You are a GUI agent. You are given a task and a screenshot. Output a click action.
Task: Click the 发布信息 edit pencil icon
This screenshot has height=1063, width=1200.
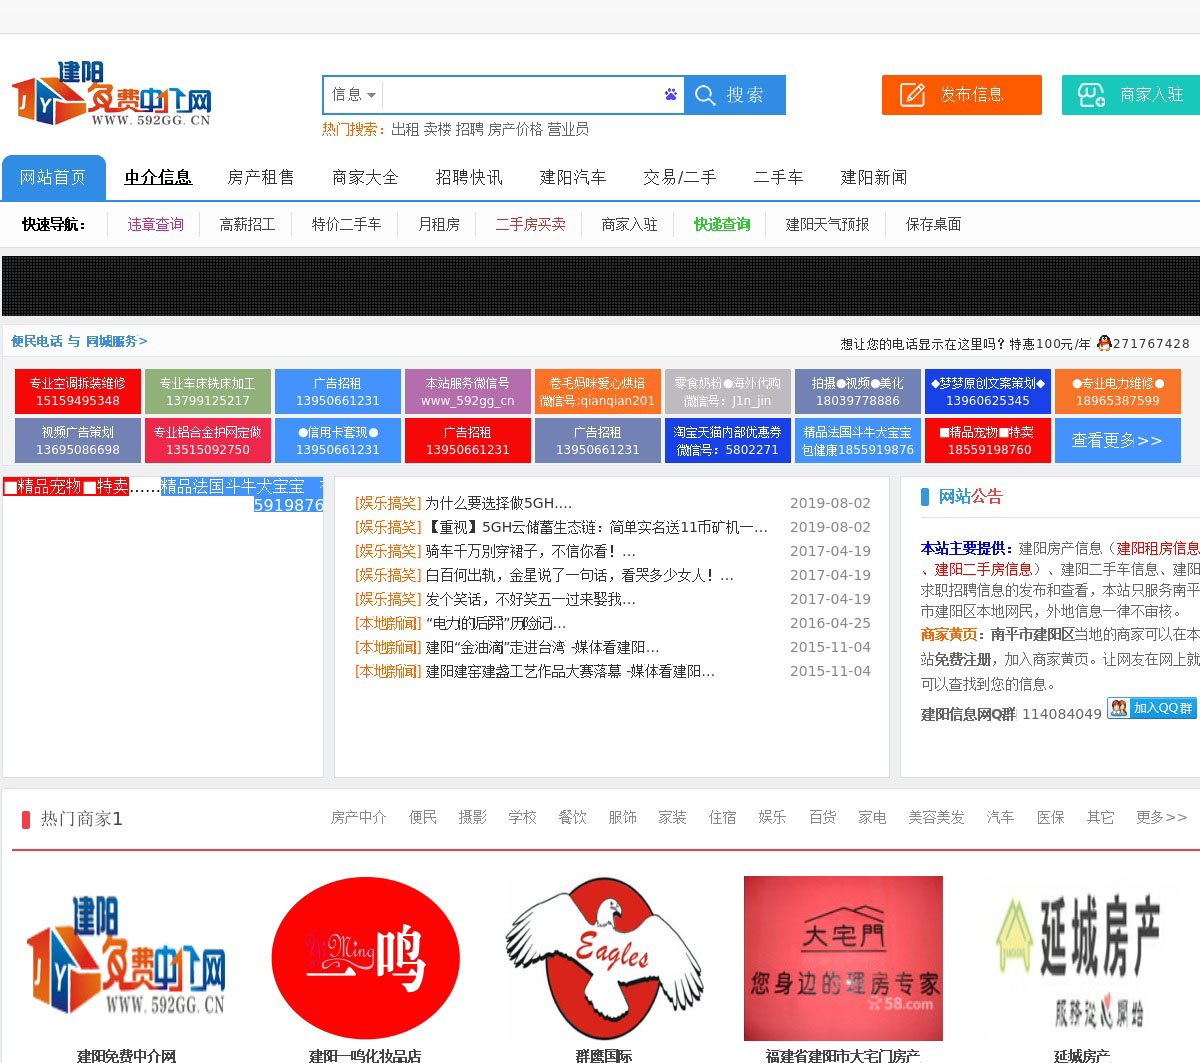[912, 95]
